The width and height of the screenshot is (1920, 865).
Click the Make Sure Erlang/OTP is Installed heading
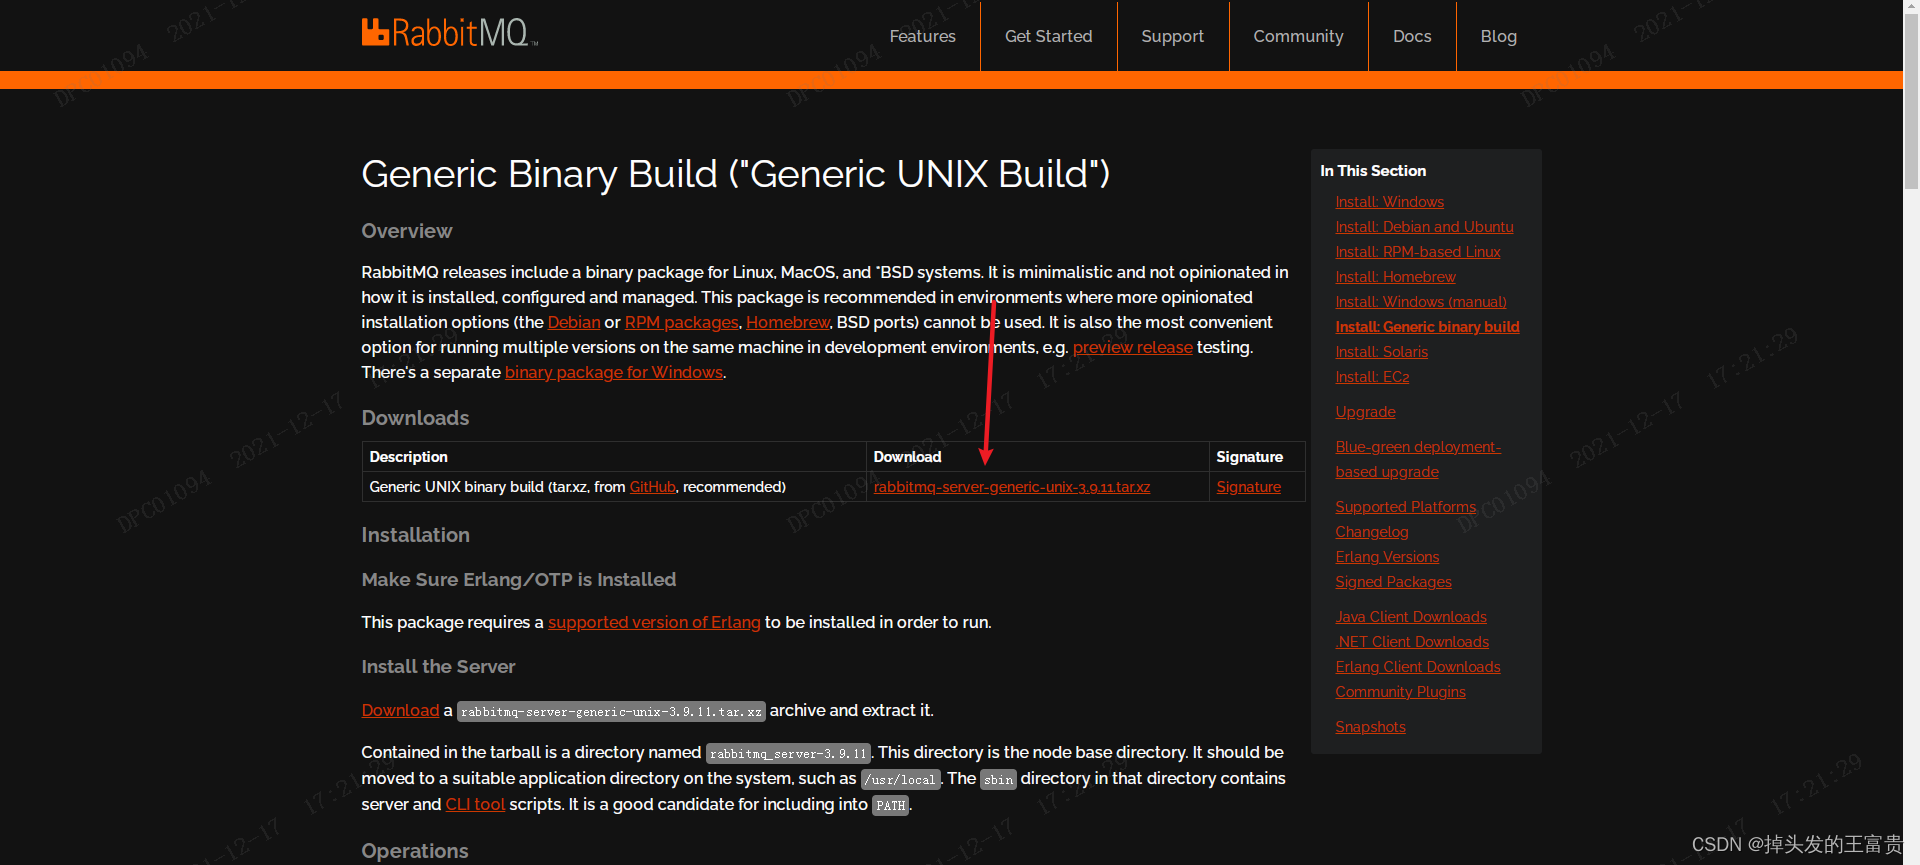[x=518, y=580]
